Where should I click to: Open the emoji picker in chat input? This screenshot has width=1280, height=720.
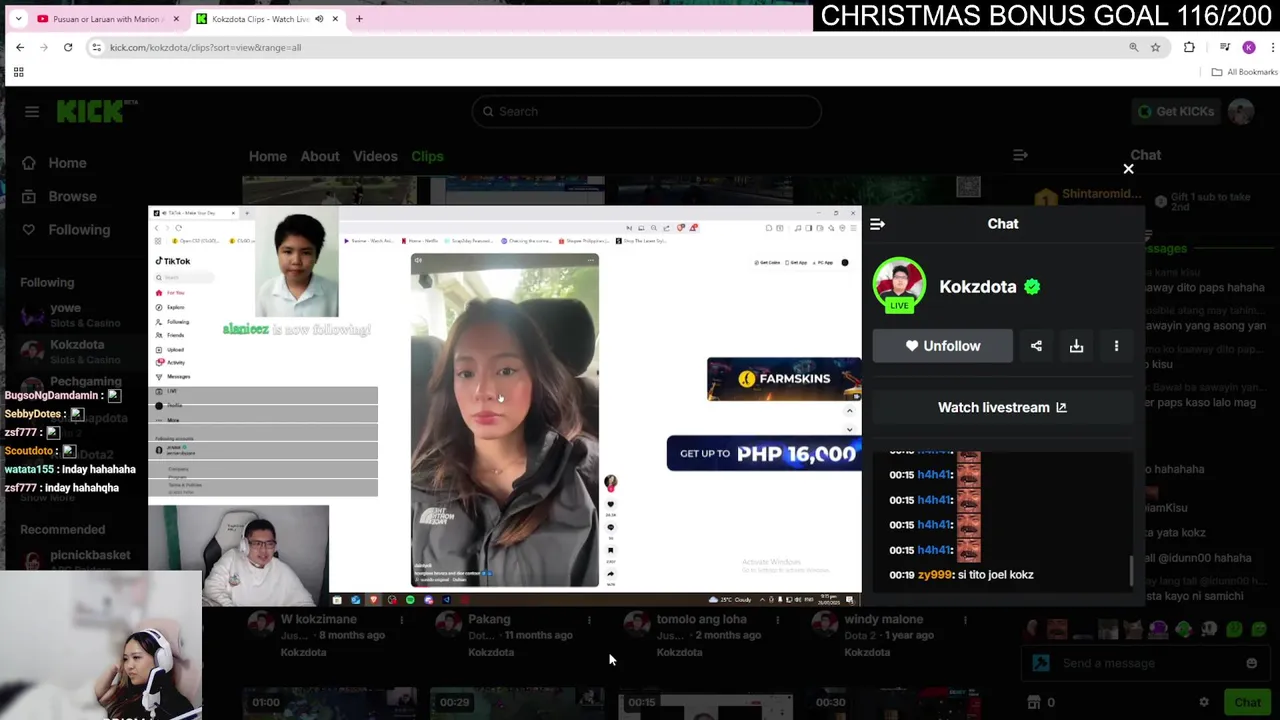[x=1251, y=663]
